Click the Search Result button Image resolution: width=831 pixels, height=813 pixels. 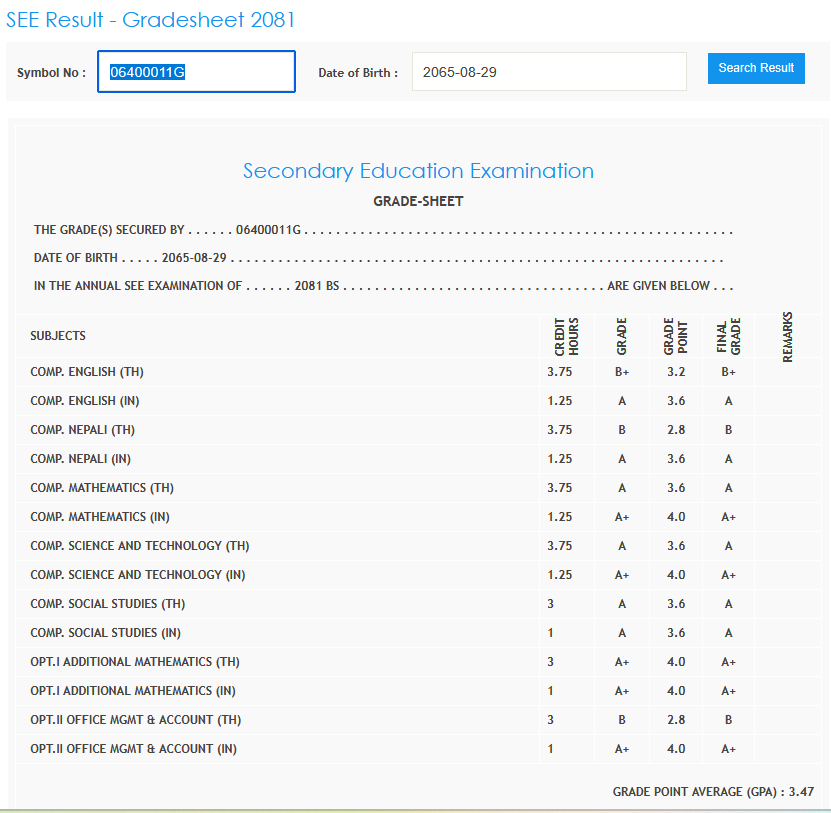pyautogui.click(x=756, y=68)
